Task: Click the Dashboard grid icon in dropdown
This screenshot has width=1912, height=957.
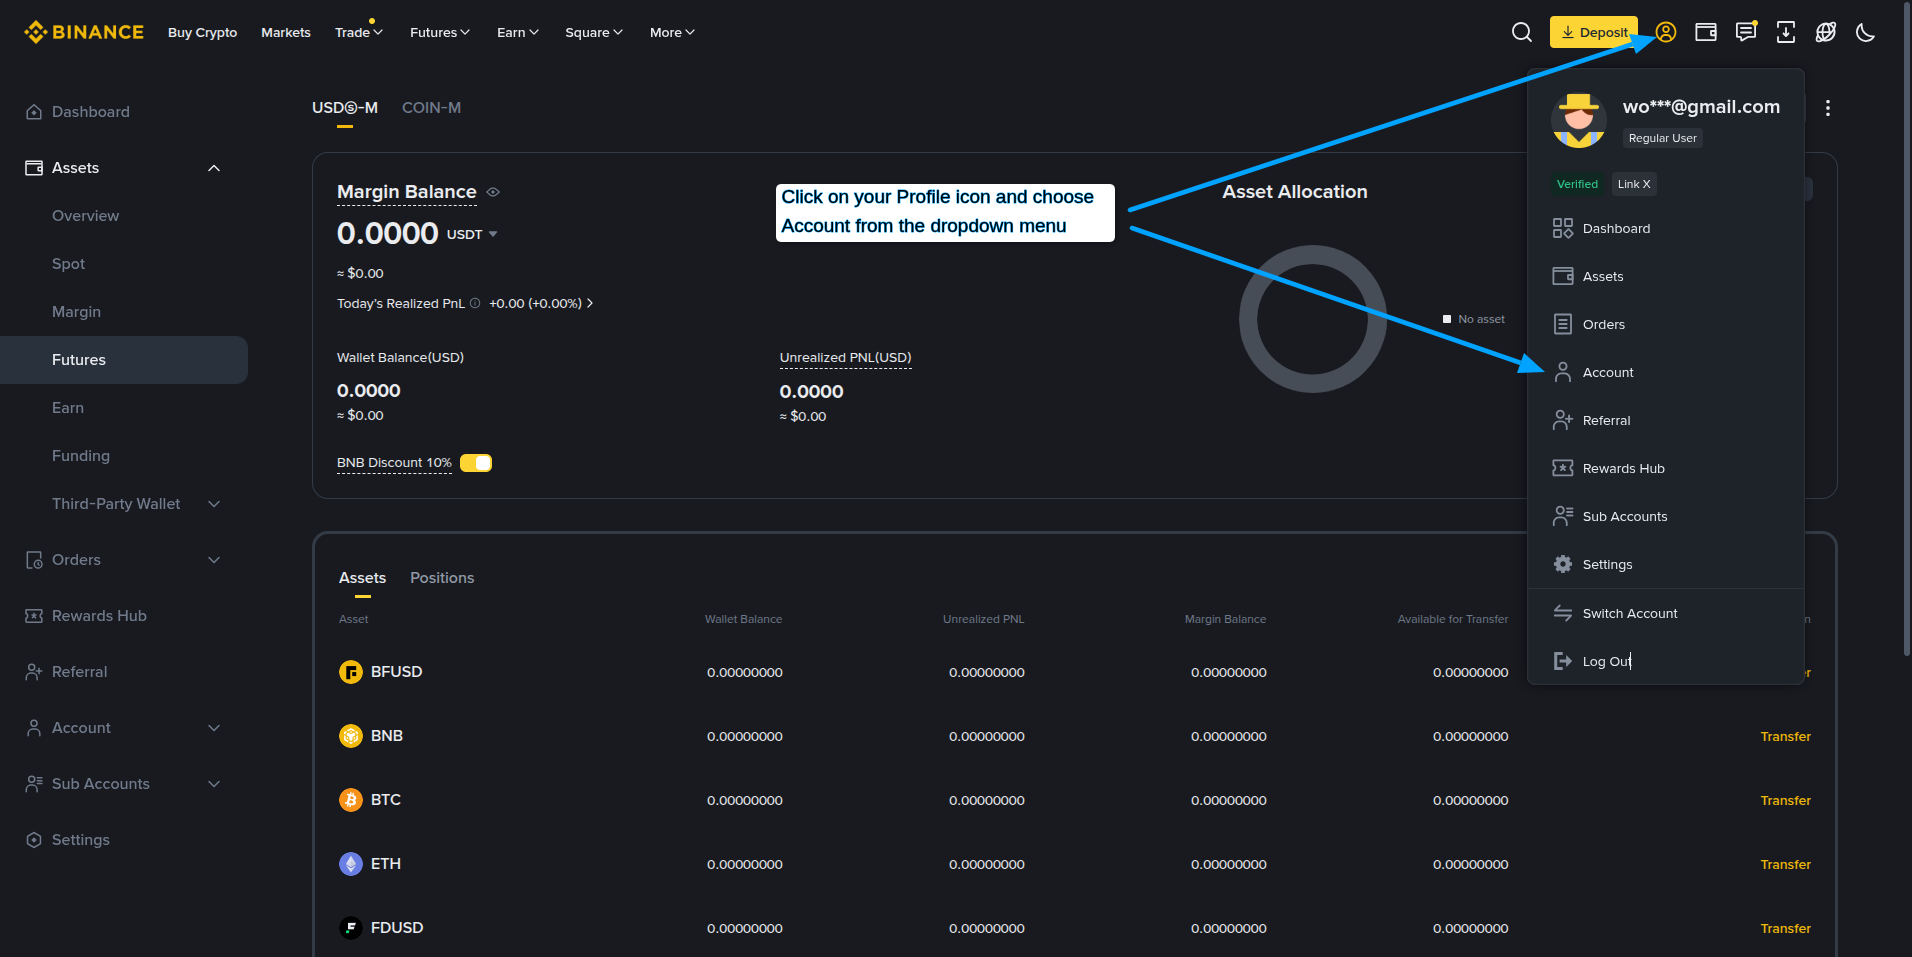Action: (x=1563, y=228)
